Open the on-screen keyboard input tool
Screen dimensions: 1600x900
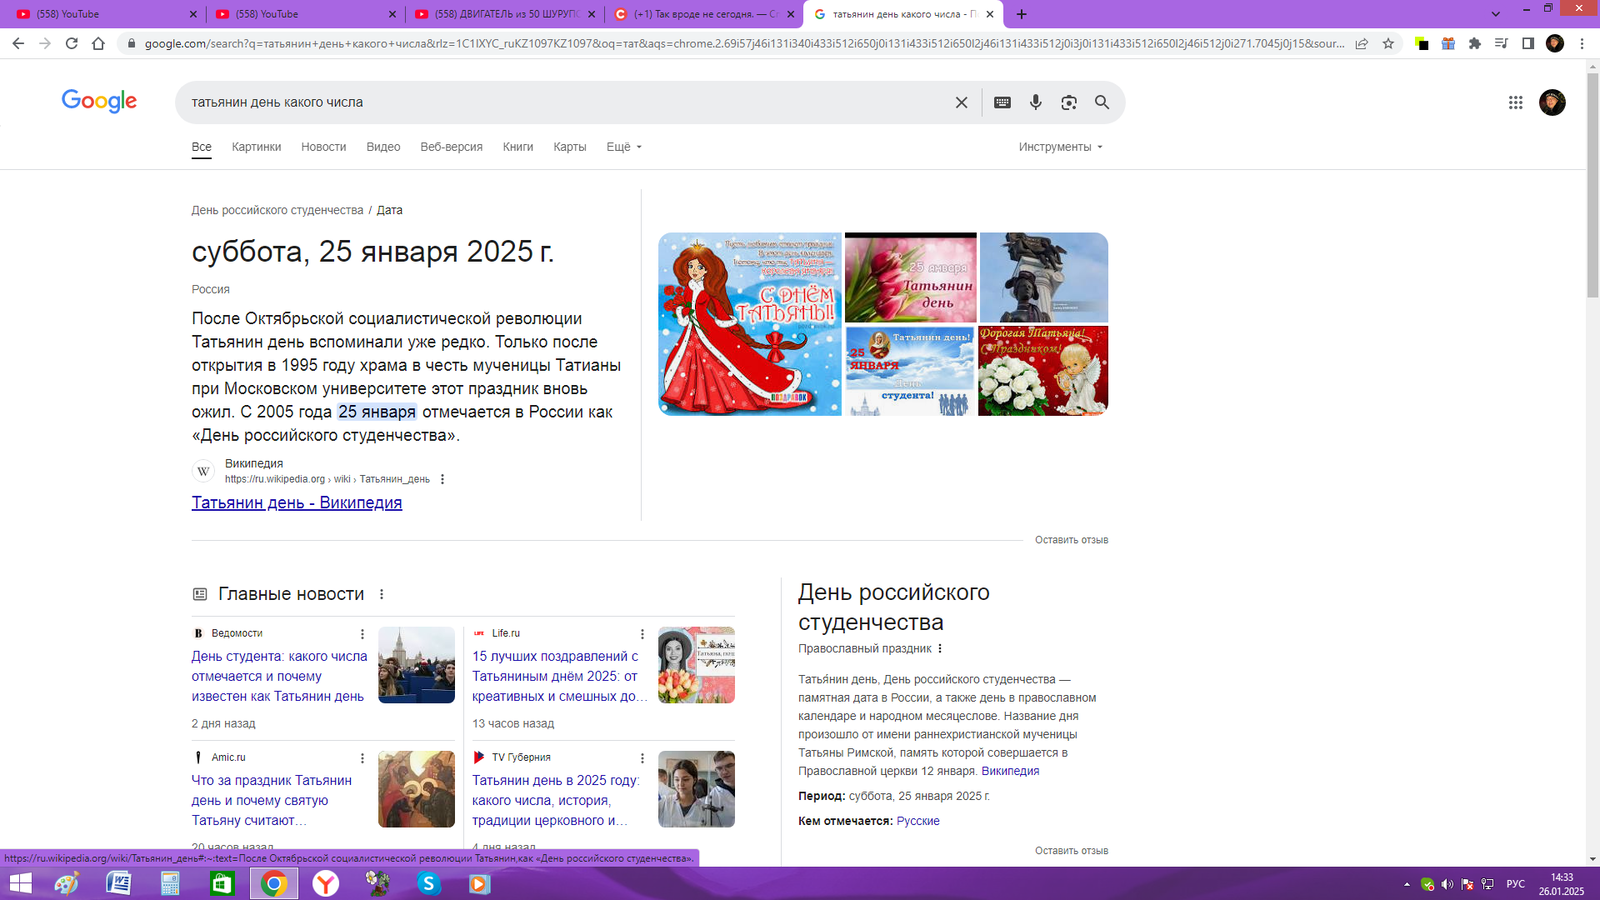1002,102
